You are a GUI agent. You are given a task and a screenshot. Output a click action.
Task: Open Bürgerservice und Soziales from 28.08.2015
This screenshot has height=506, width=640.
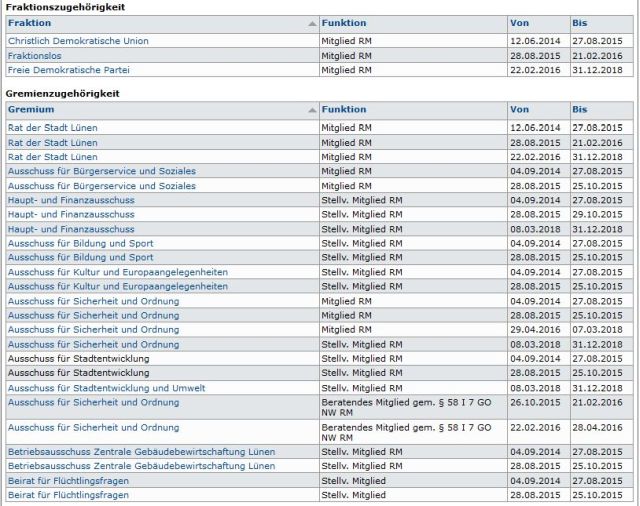click(102, 186)
